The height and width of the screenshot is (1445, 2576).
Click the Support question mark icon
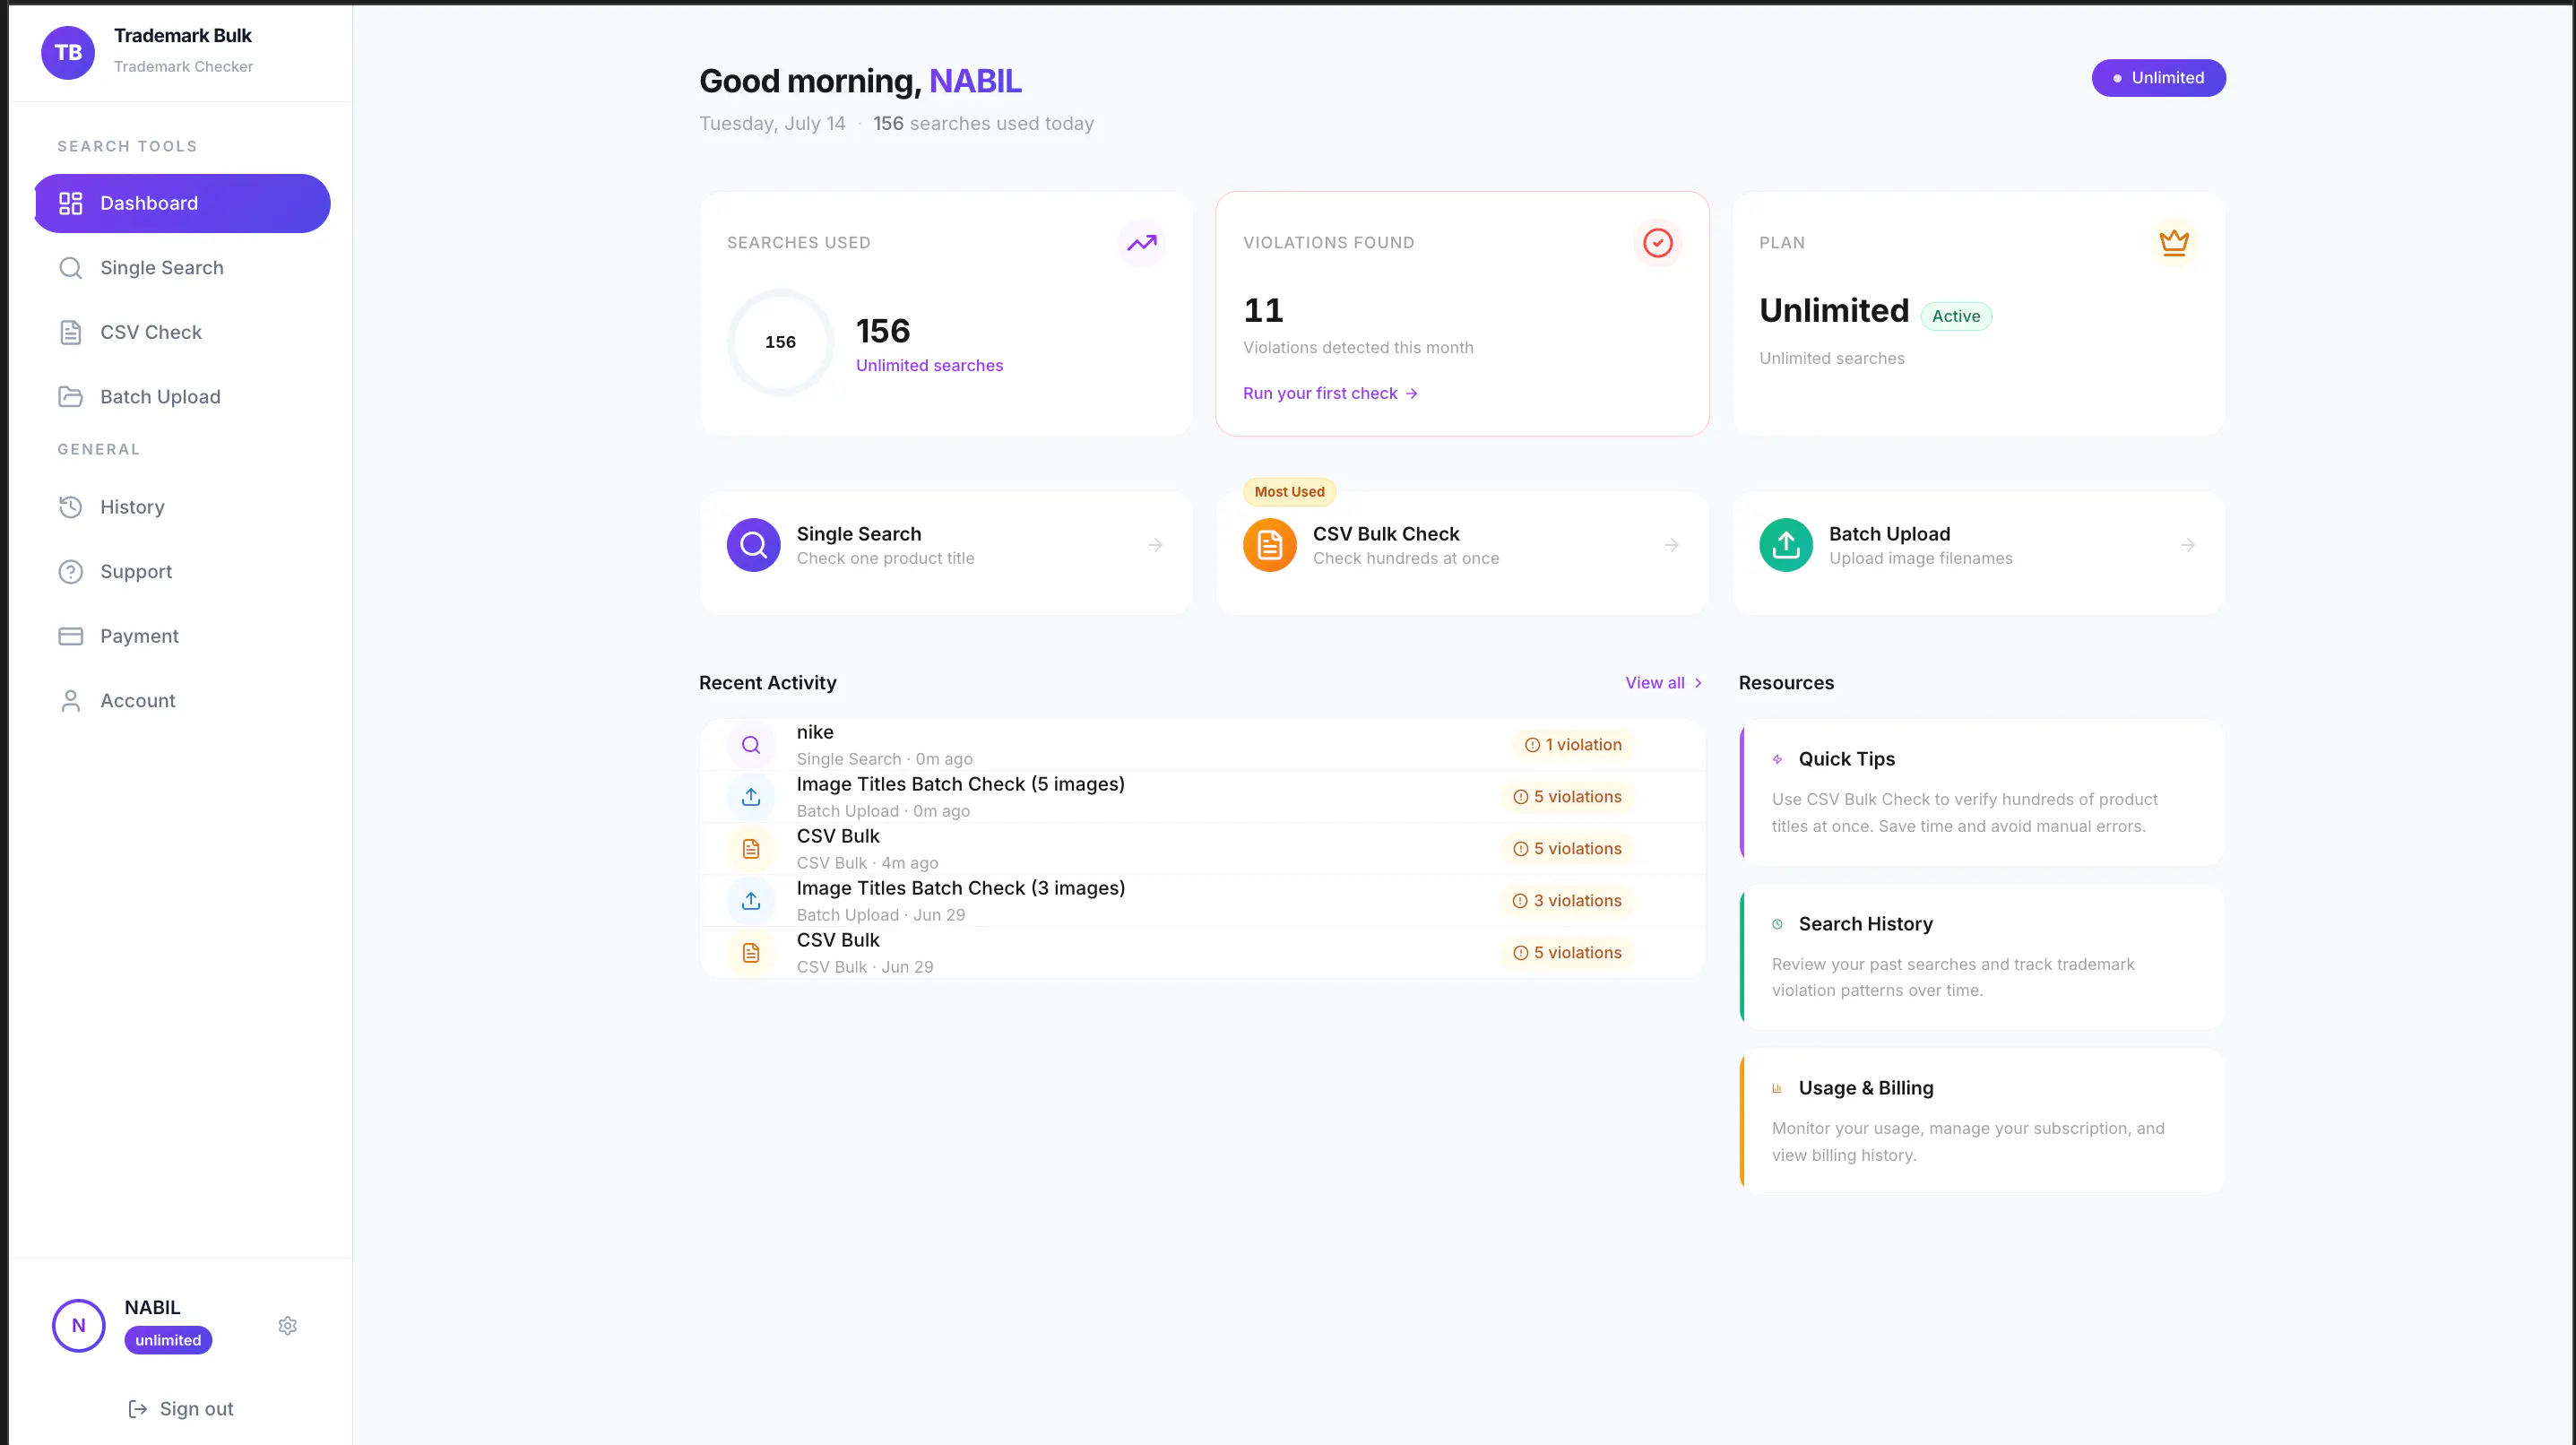(70, 571)
